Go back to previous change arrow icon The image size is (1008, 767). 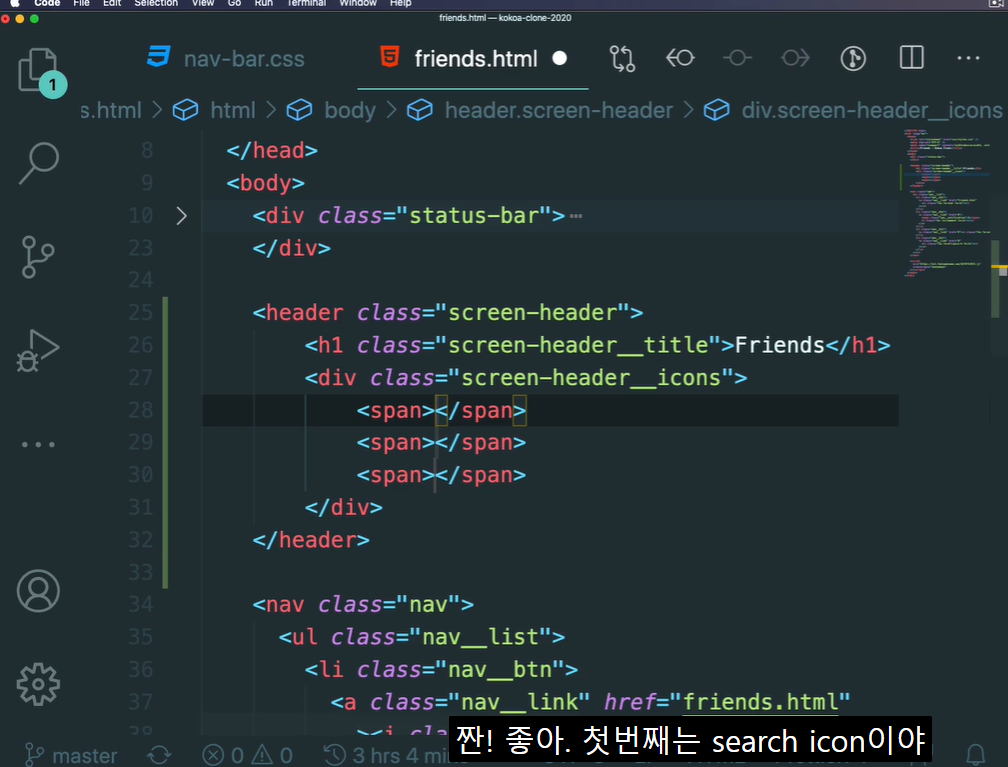pyautogui.click(x=680, y=59)
